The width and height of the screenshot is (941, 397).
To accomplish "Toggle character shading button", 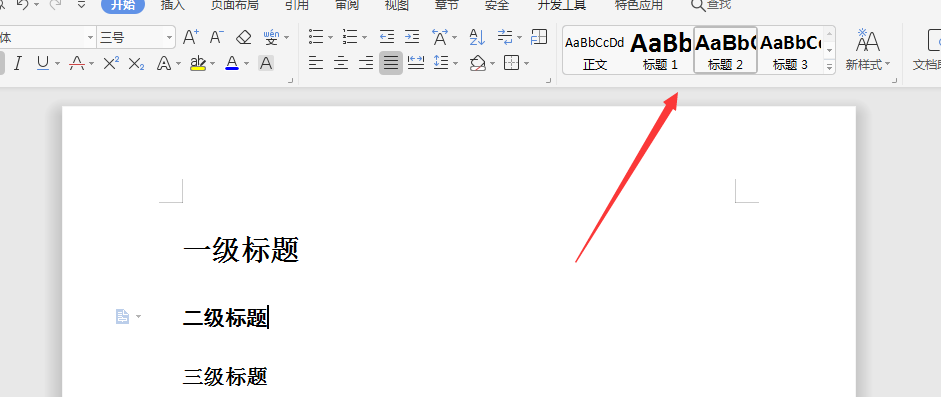I will pyautogui.click(x=266, y=63).
